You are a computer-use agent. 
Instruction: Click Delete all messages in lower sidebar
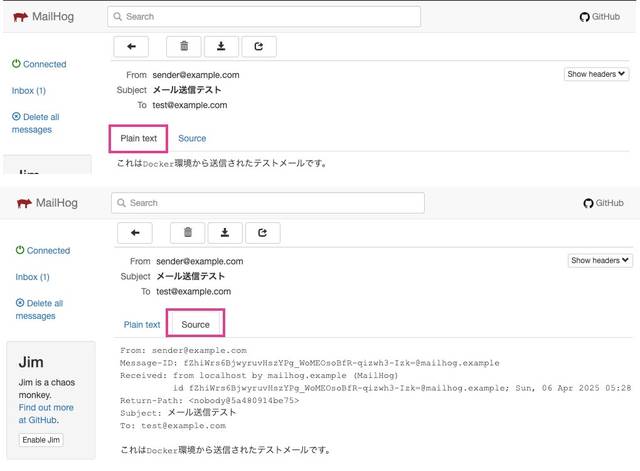click(39, 309)
